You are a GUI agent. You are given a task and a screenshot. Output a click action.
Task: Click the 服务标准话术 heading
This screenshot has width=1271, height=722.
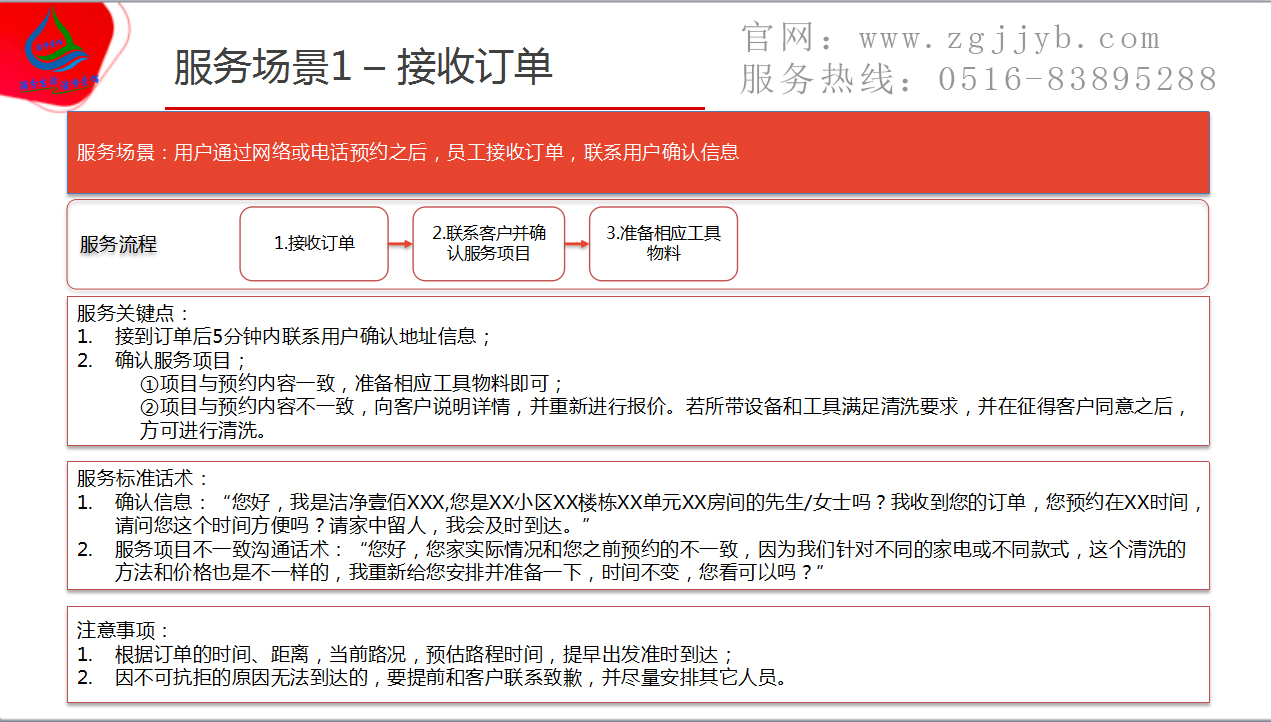(x=143, y=479)
